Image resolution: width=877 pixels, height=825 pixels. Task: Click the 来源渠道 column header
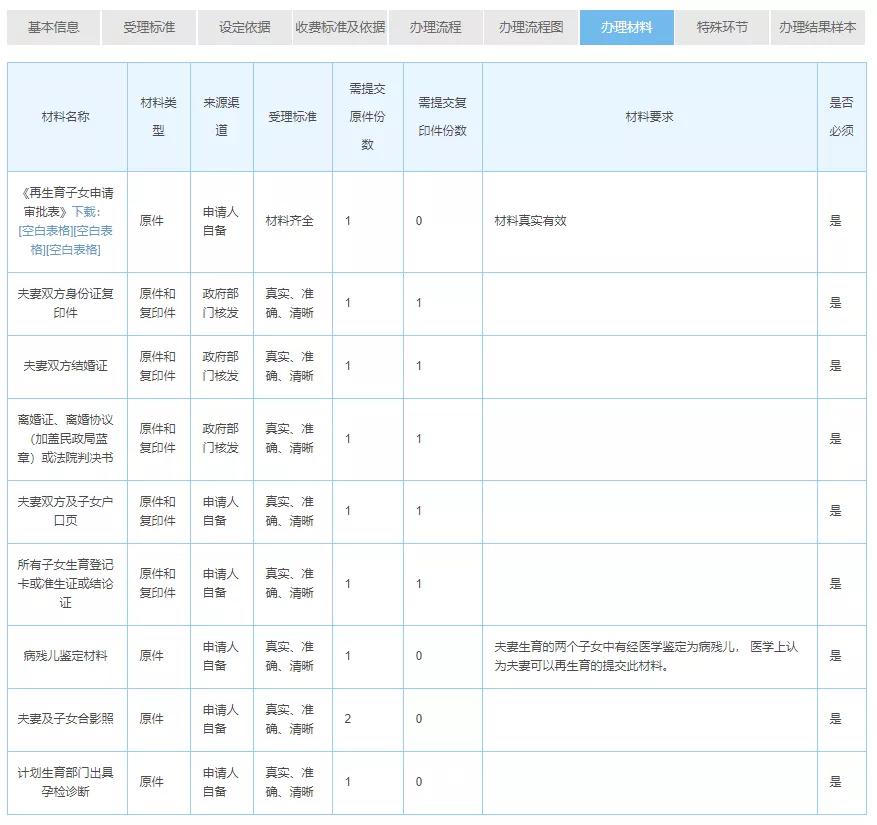tap(221, 116)
